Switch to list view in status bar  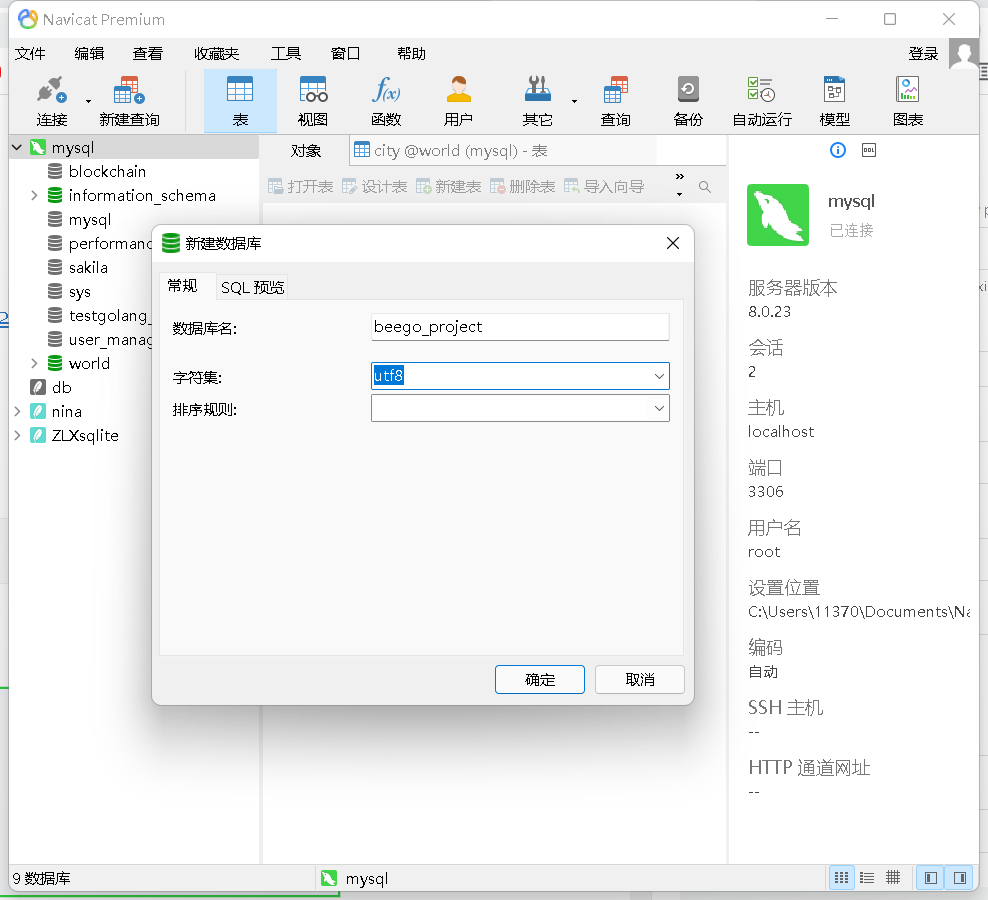[867, 877]
